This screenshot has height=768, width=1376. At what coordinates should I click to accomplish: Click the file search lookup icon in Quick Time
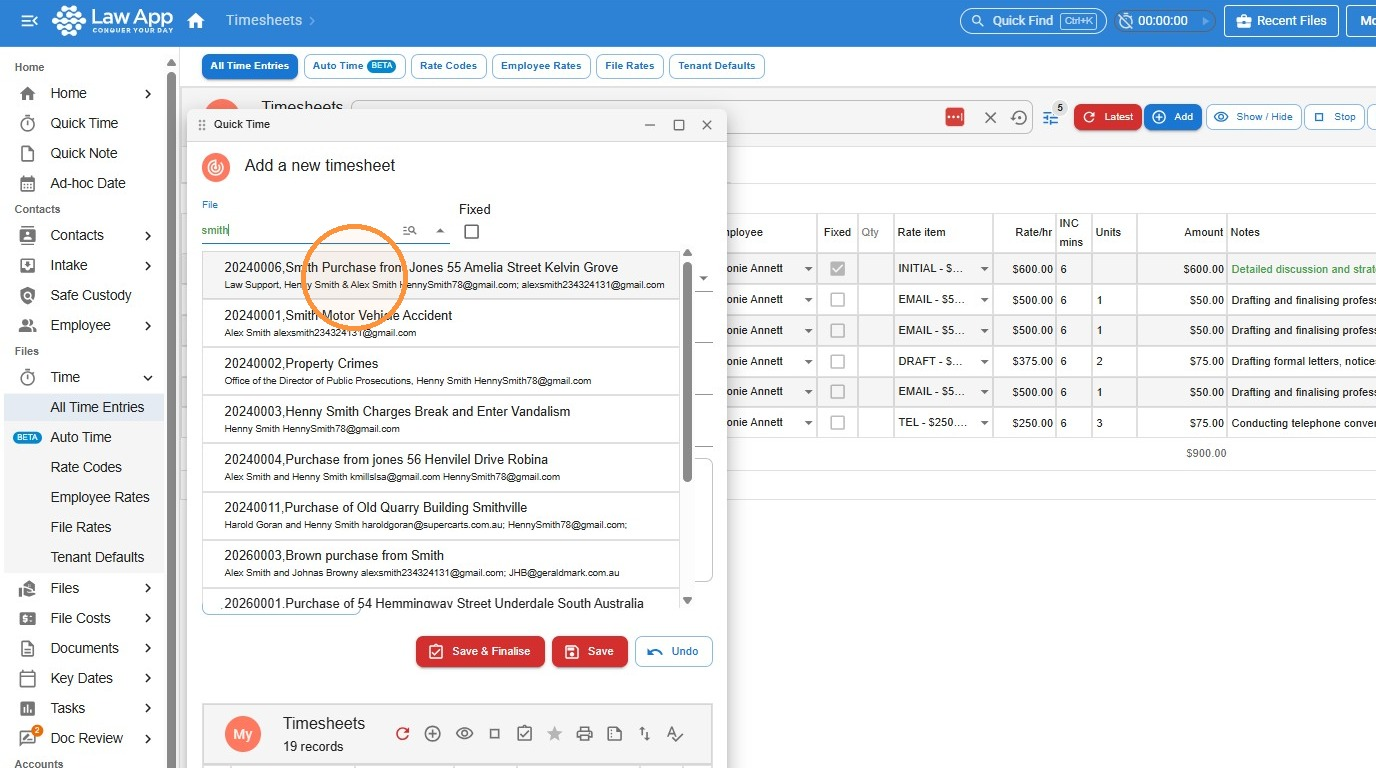point(409,230)
